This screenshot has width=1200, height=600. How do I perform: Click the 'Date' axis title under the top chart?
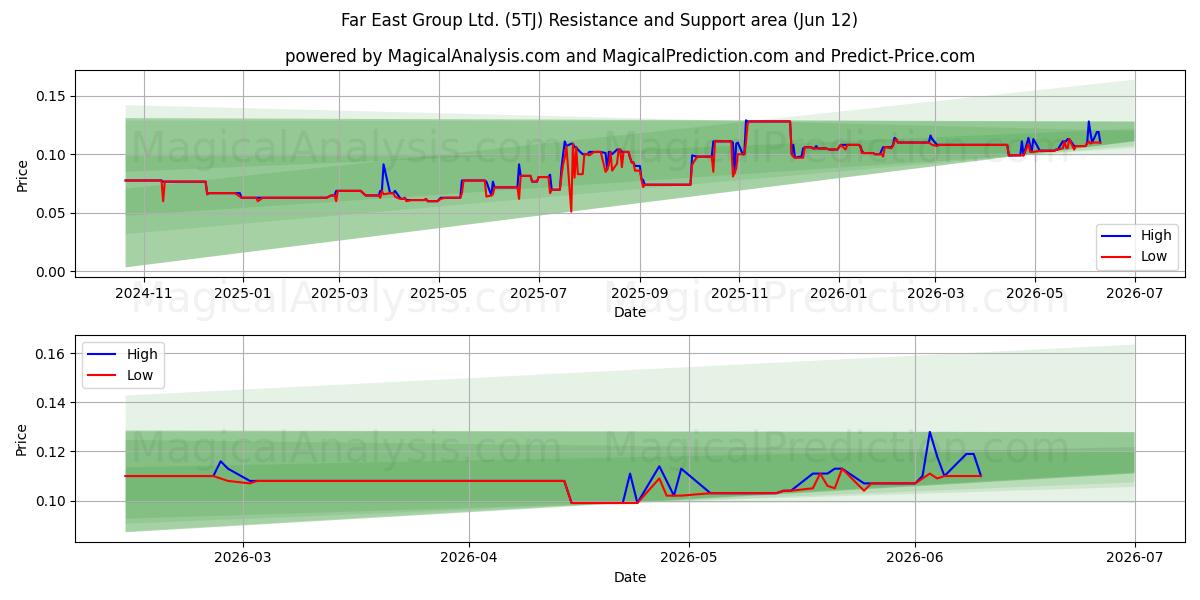630,312
